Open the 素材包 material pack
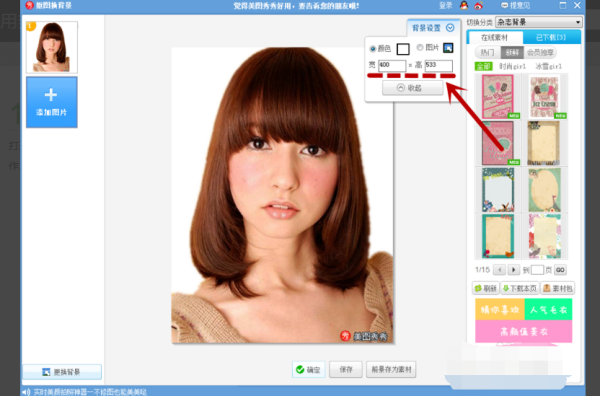The image size is (600, 396). pos(558,288)
